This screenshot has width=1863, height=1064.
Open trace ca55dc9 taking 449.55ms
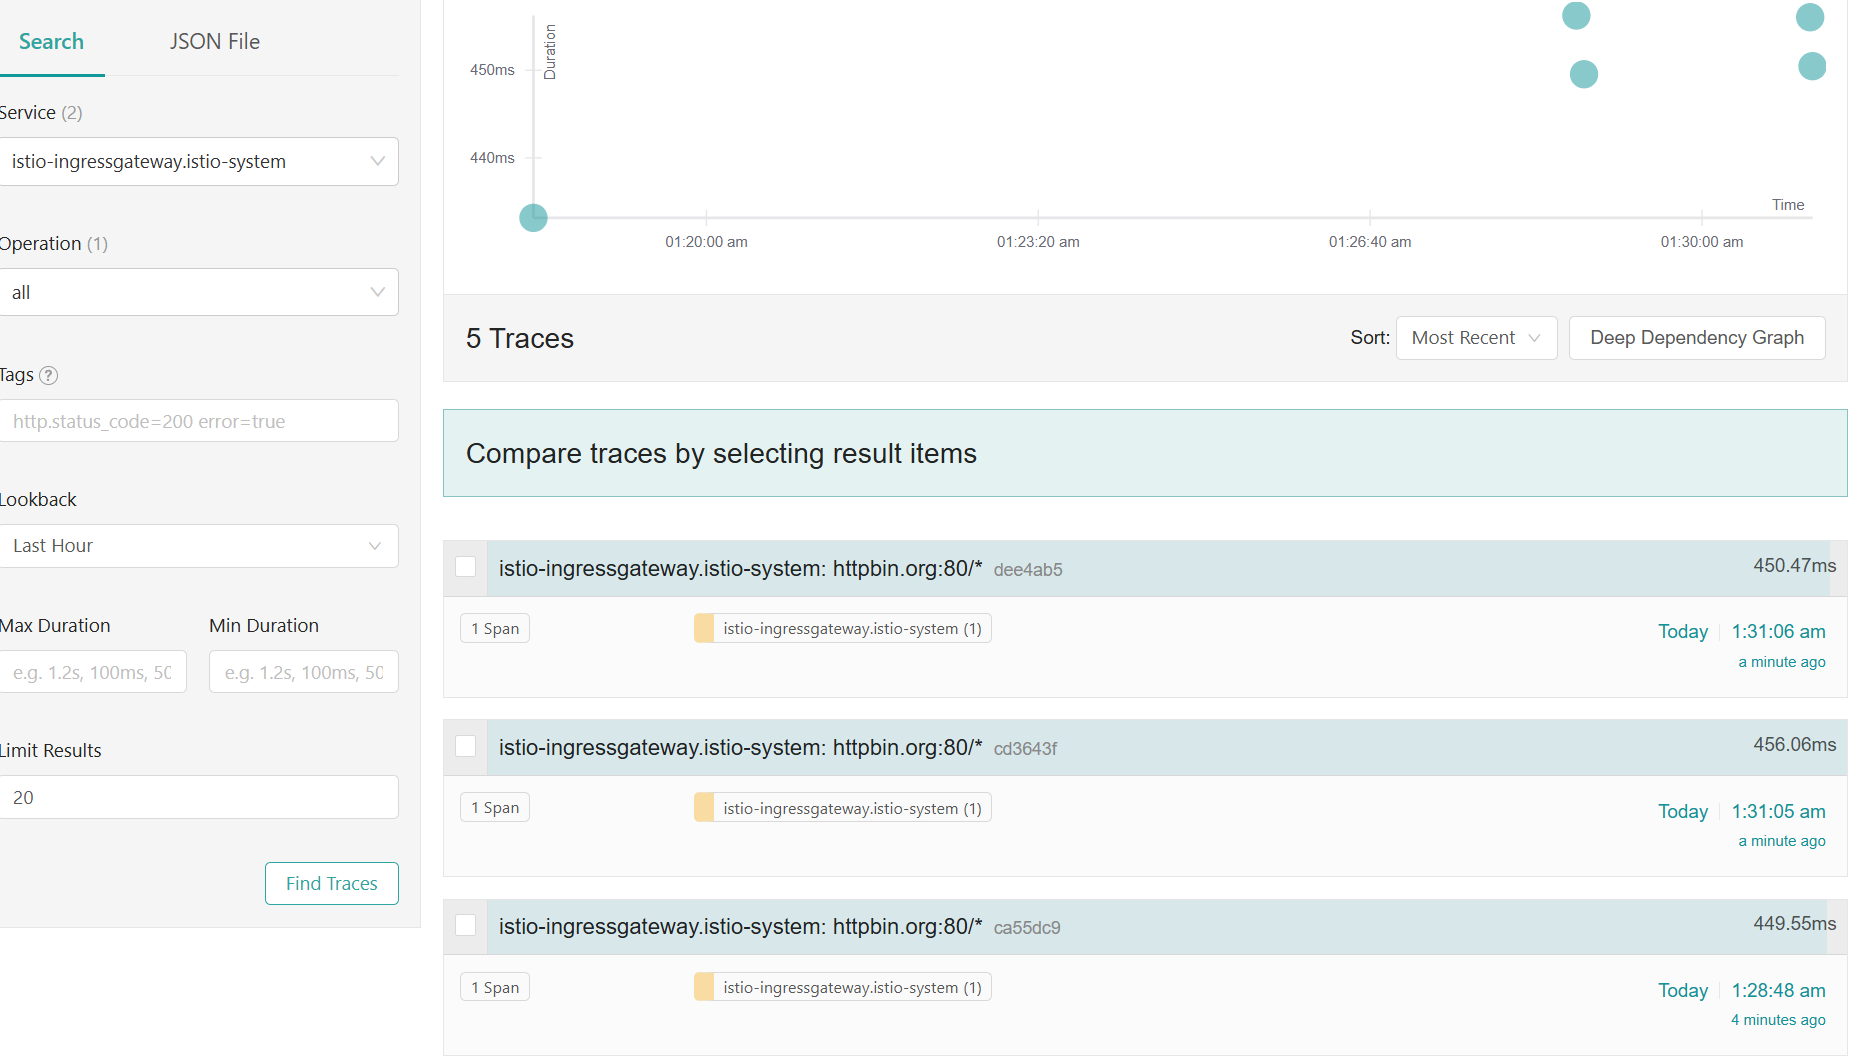(x=740, y=927)
